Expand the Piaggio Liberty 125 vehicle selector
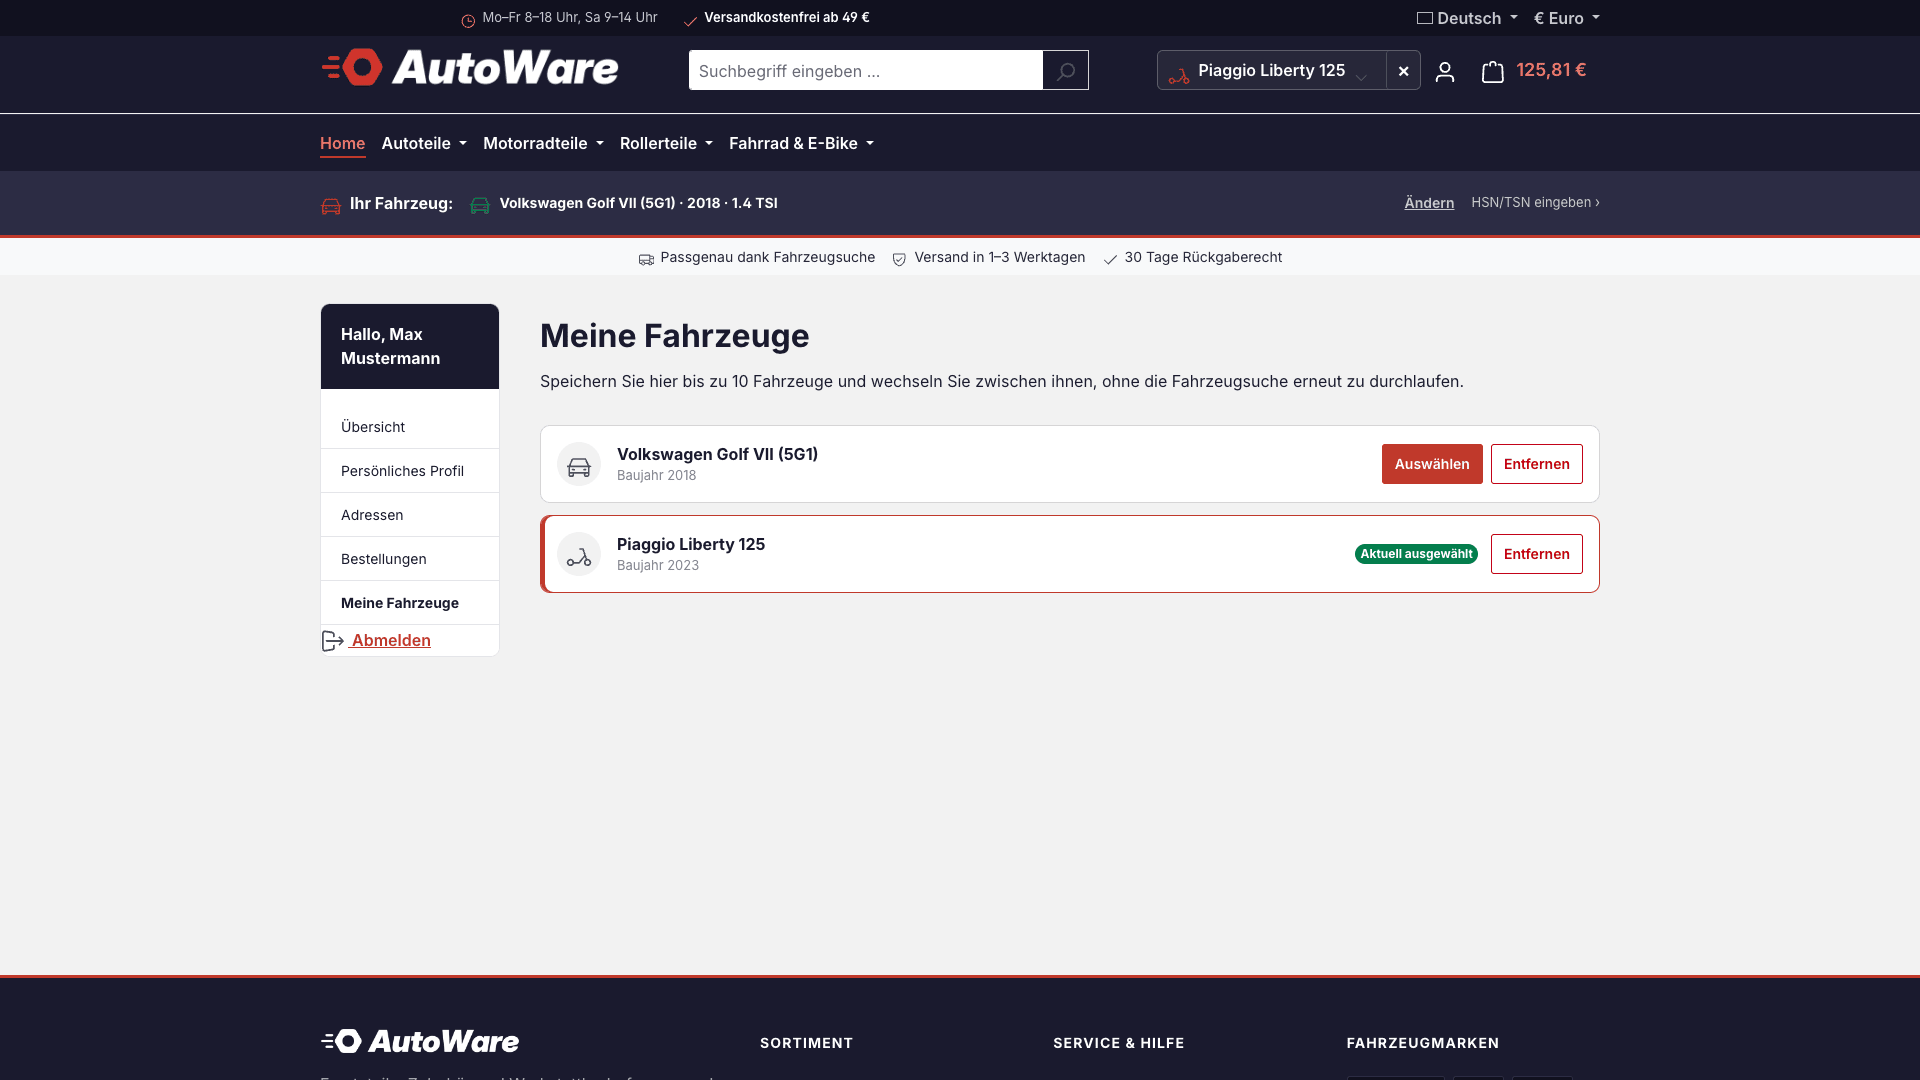This screenshot has height=1080, width=1920. click(x=1272, y=70)
